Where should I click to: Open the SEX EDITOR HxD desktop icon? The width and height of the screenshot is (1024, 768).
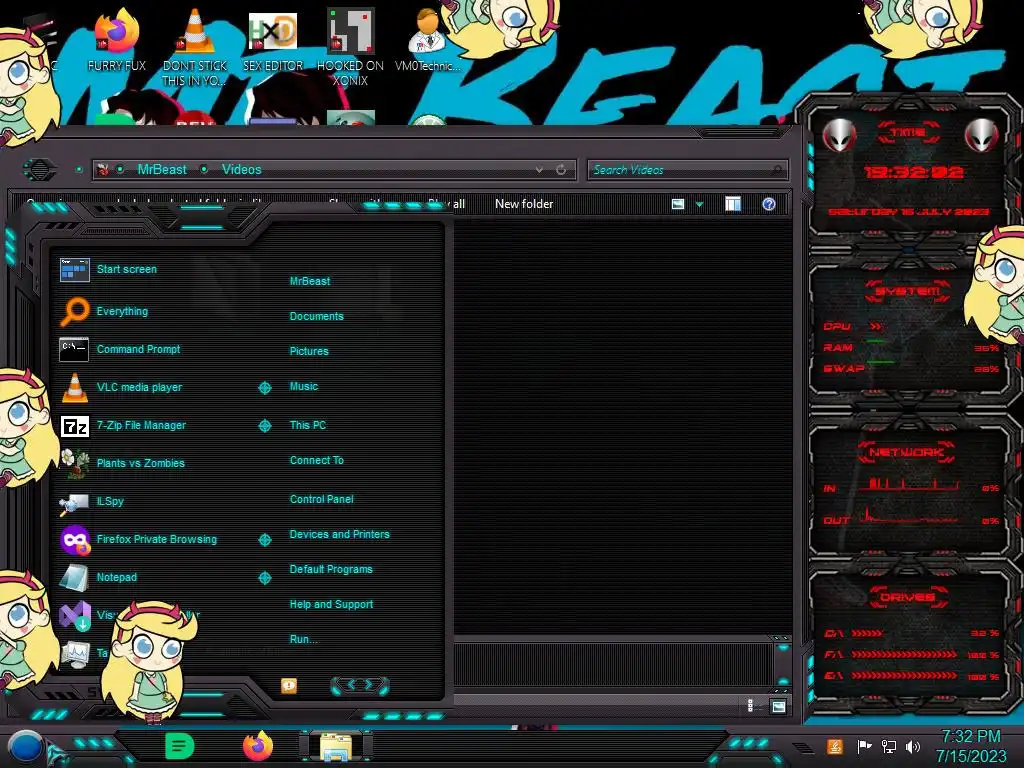pos(272,40)
